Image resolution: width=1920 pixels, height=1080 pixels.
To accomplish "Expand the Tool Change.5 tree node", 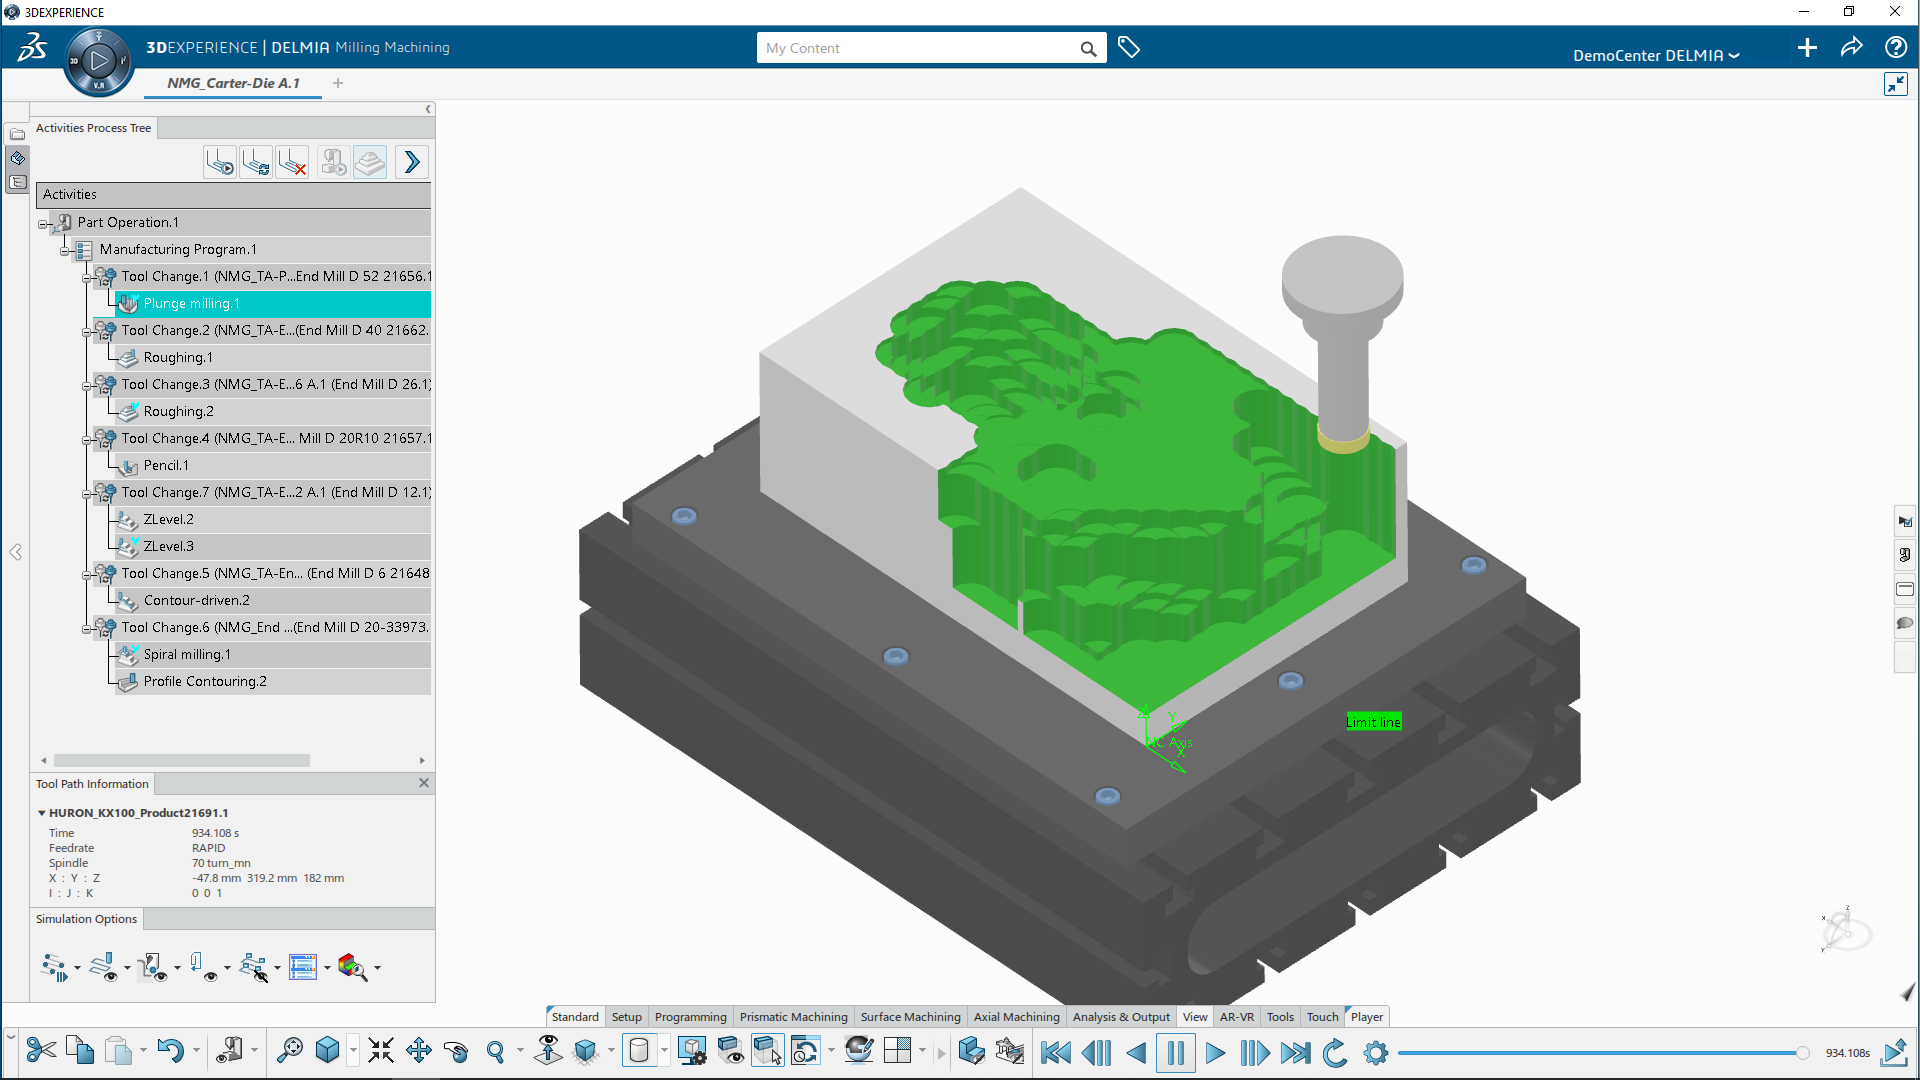I will coord(87,573).
